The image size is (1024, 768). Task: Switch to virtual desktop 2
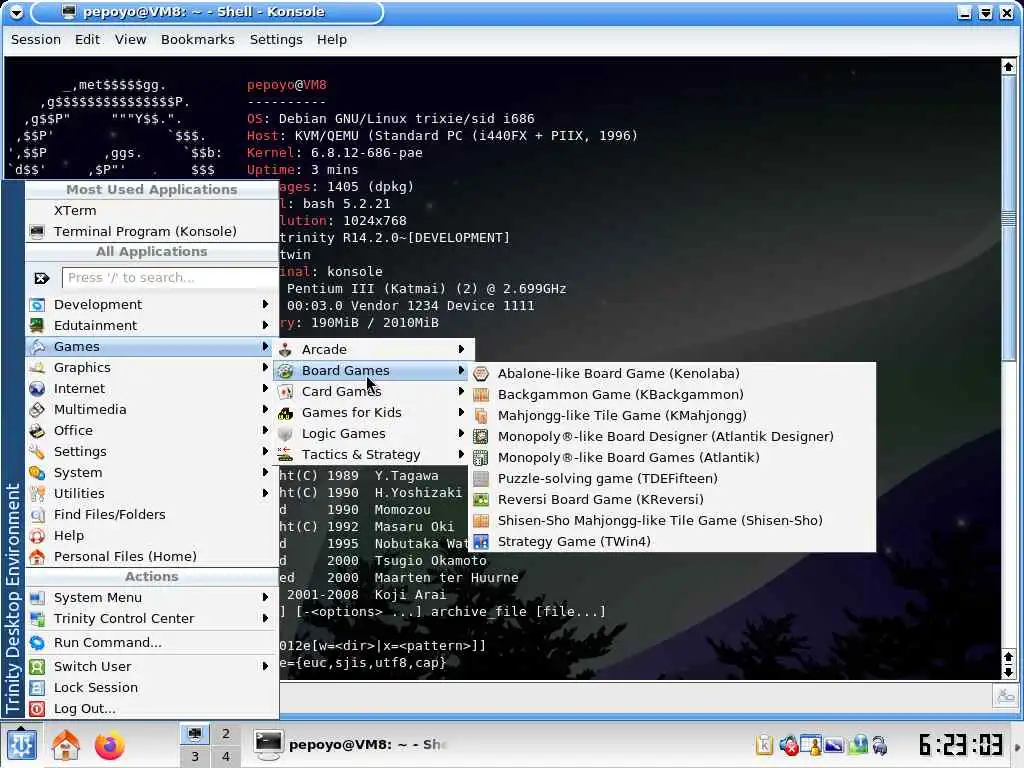226,733
